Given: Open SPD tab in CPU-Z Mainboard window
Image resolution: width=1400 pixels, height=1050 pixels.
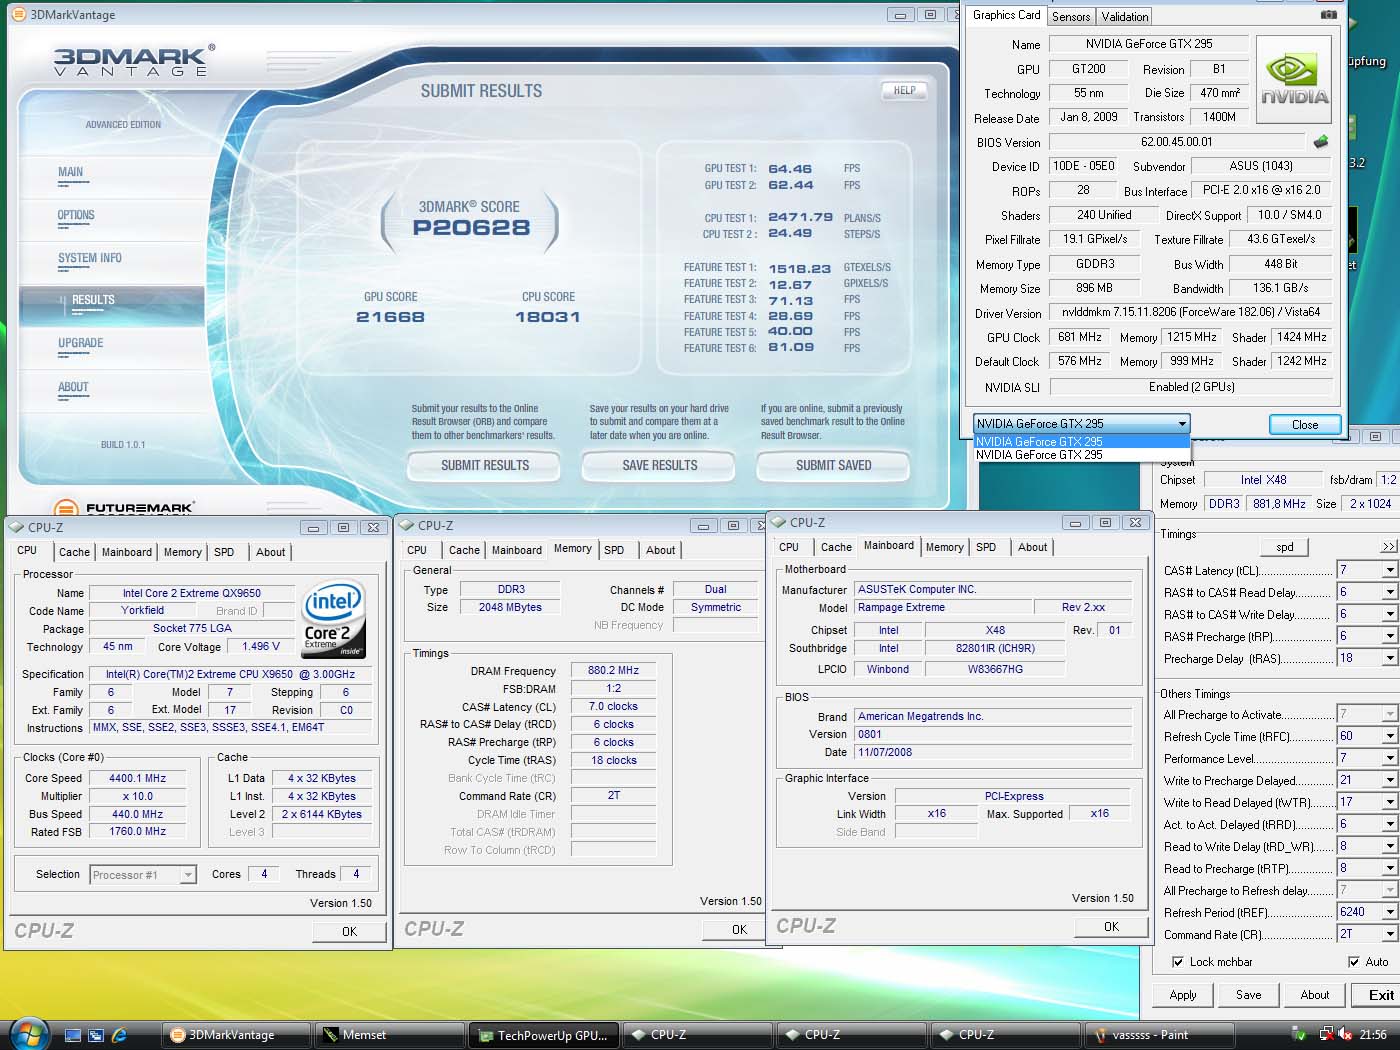Looking at the screenshot, I should (986, 547).
